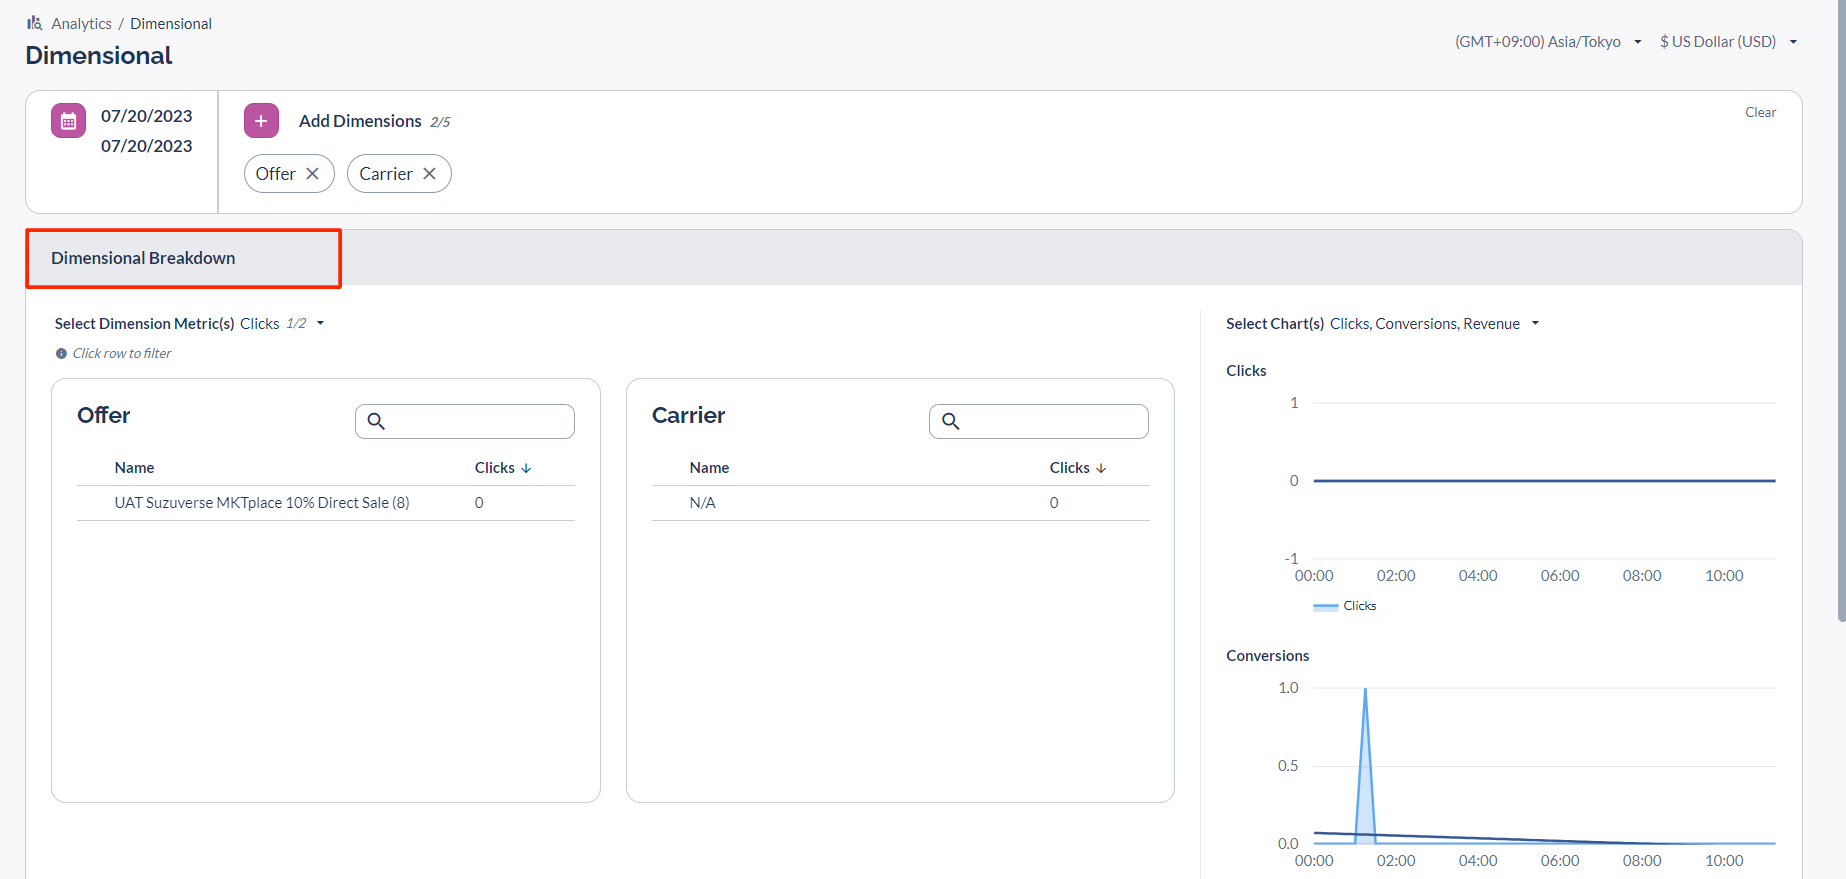Screen dimensions: 1846x879
Task: Expand Select Dimension Metric(s) dropdown
Action: pyautogui.click(x=320, y=324)
